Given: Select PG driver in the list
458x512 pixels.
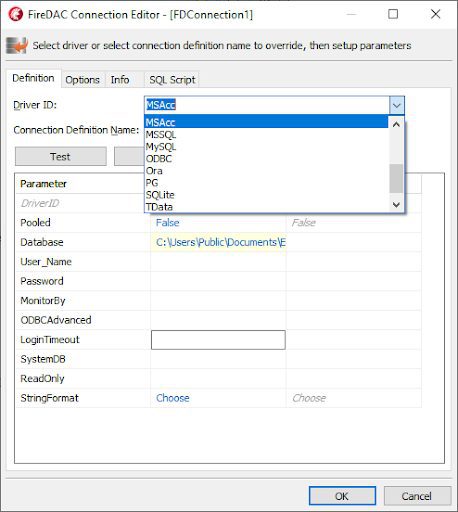Looking at the screenshot, I should pyautogui.click(x=266, y=182).
